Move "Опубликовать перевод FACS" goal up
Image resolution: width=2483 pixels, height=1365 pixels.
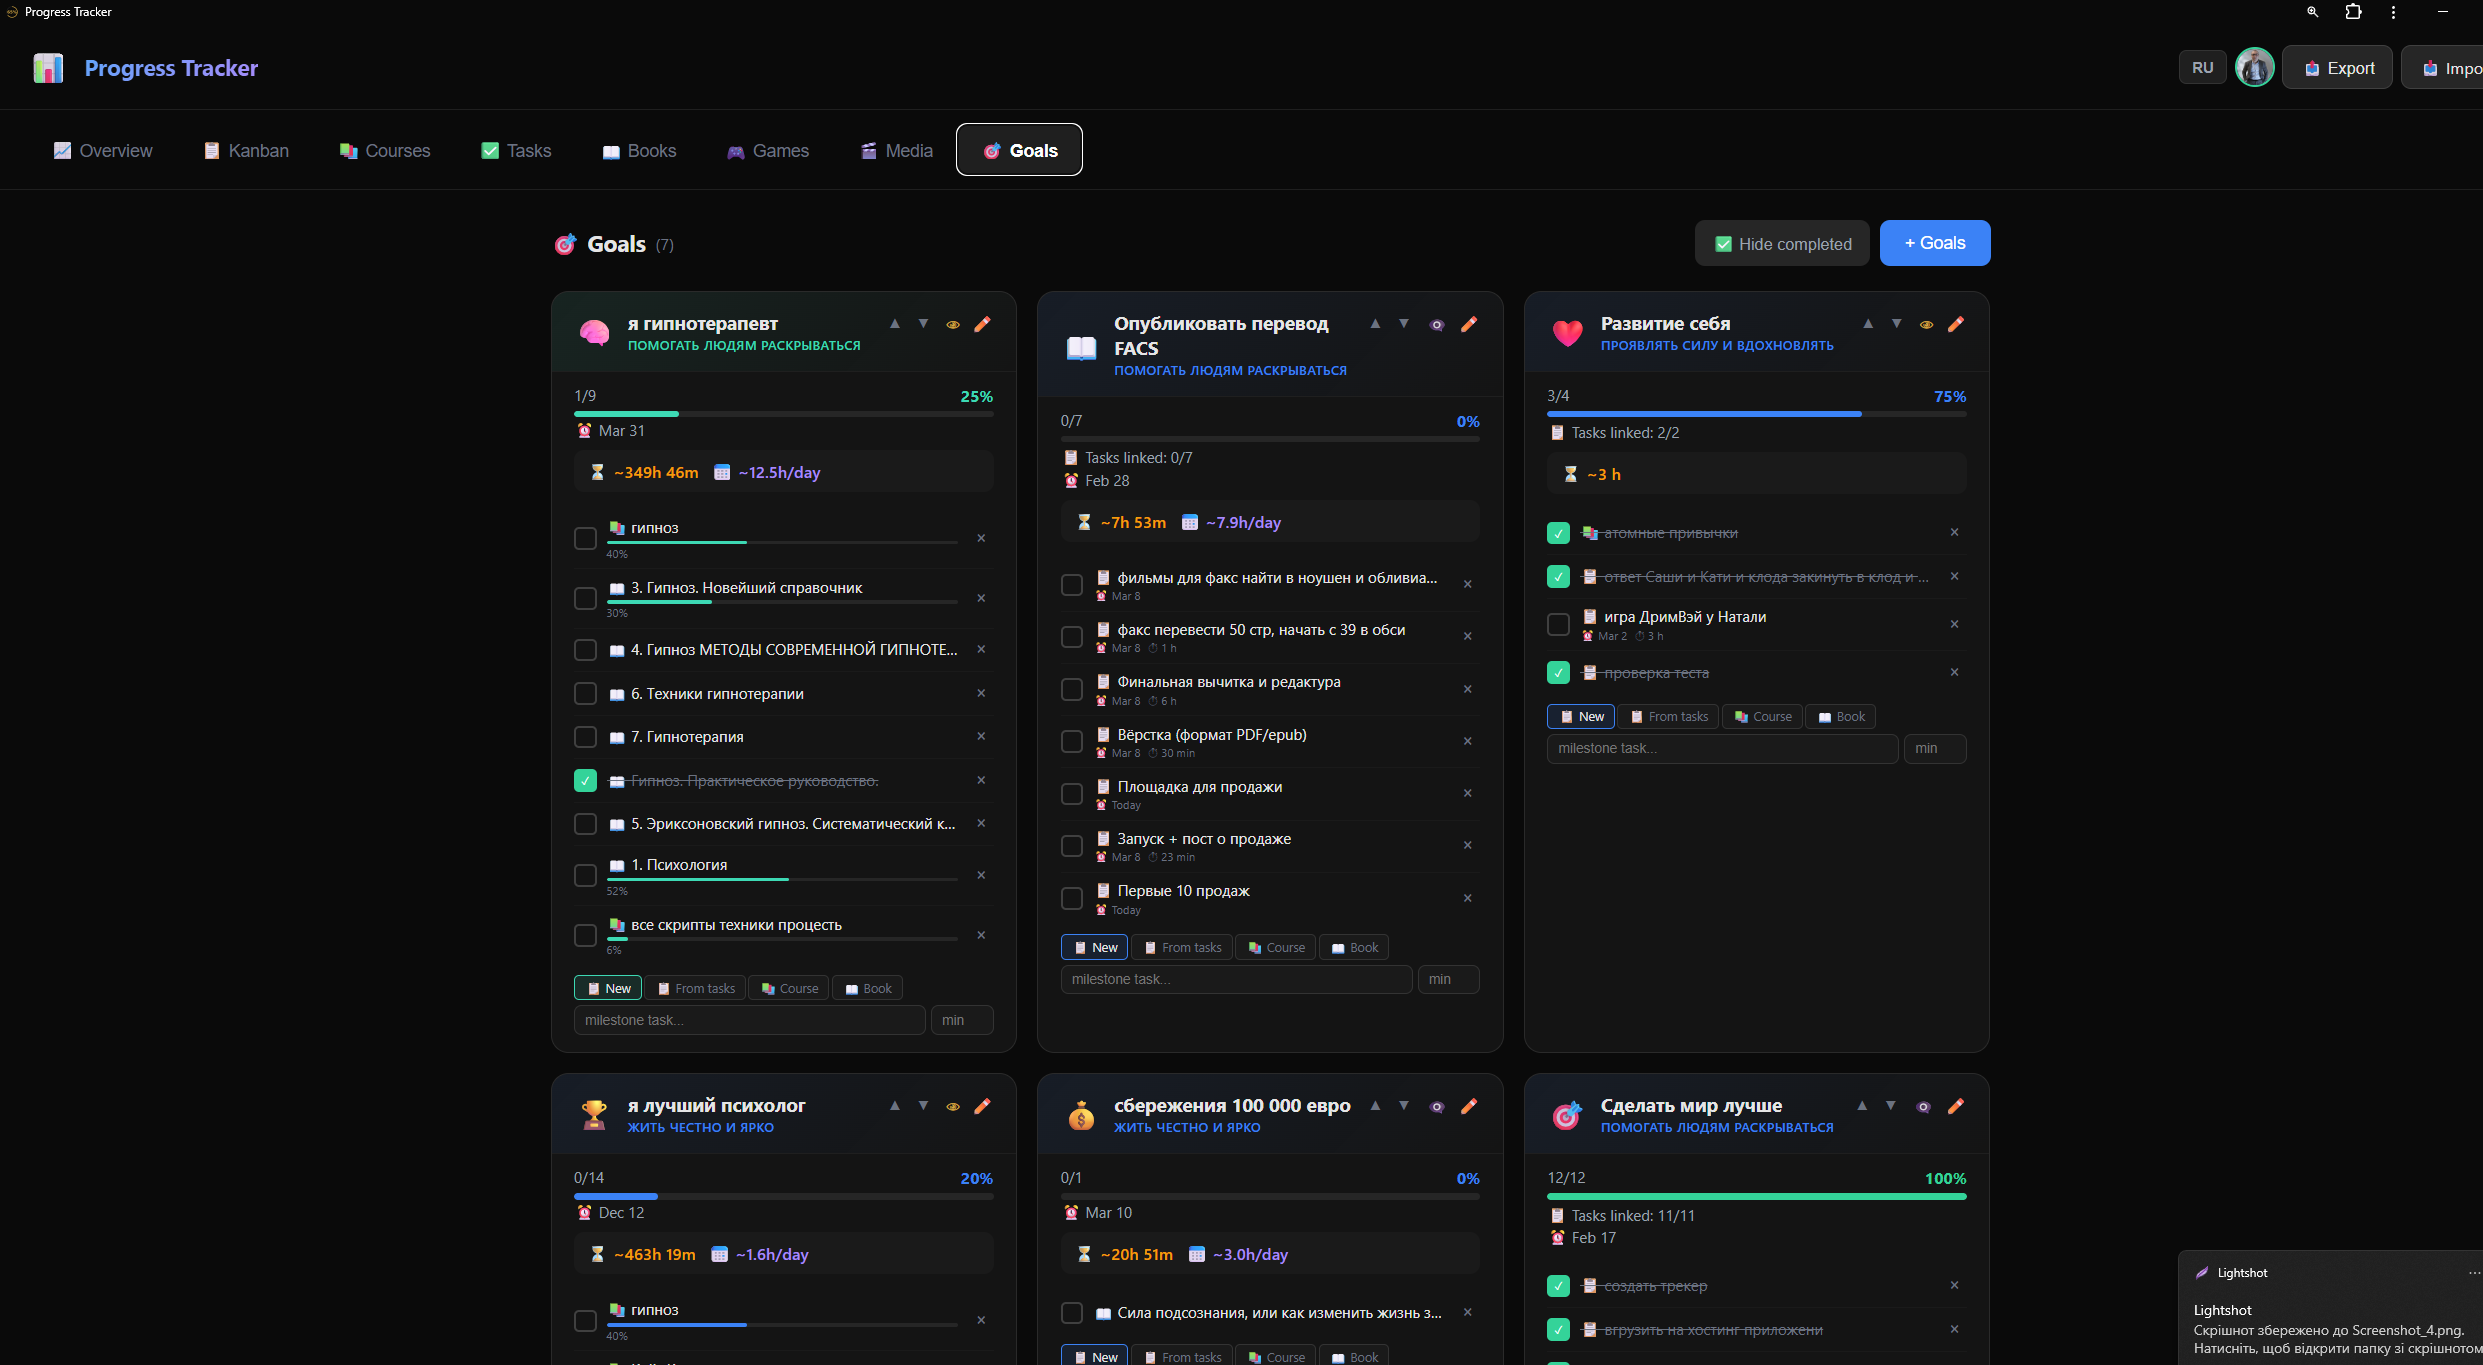click(x=1375, y=324)
